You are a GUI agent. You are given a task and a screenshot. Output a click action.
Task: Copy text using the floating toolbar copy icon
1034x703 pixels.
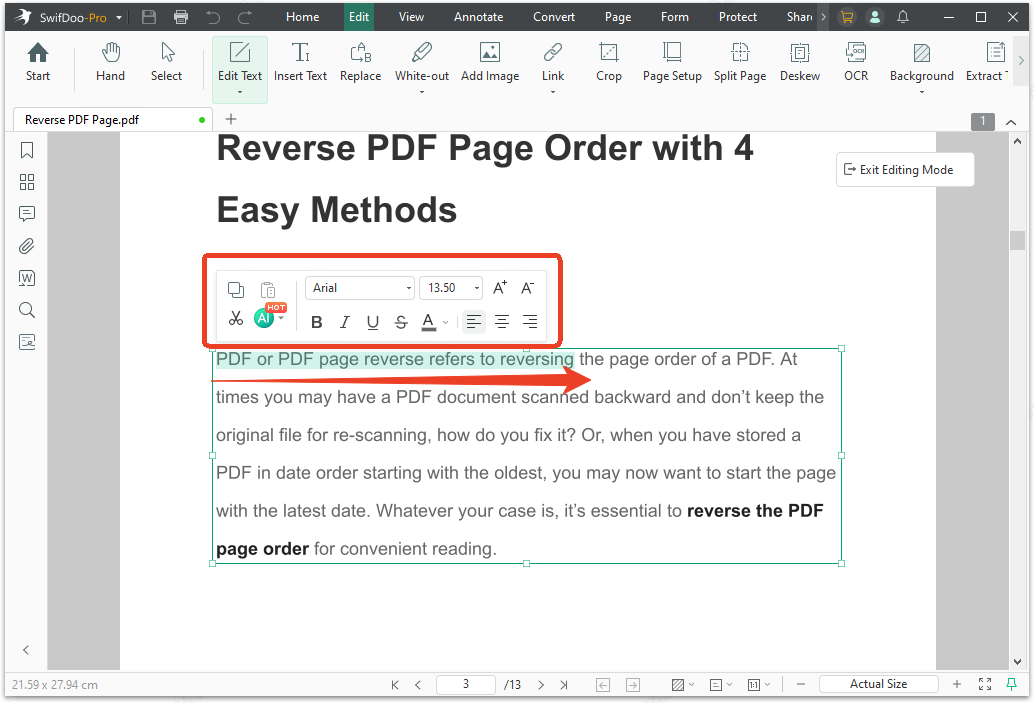[235, 290]
